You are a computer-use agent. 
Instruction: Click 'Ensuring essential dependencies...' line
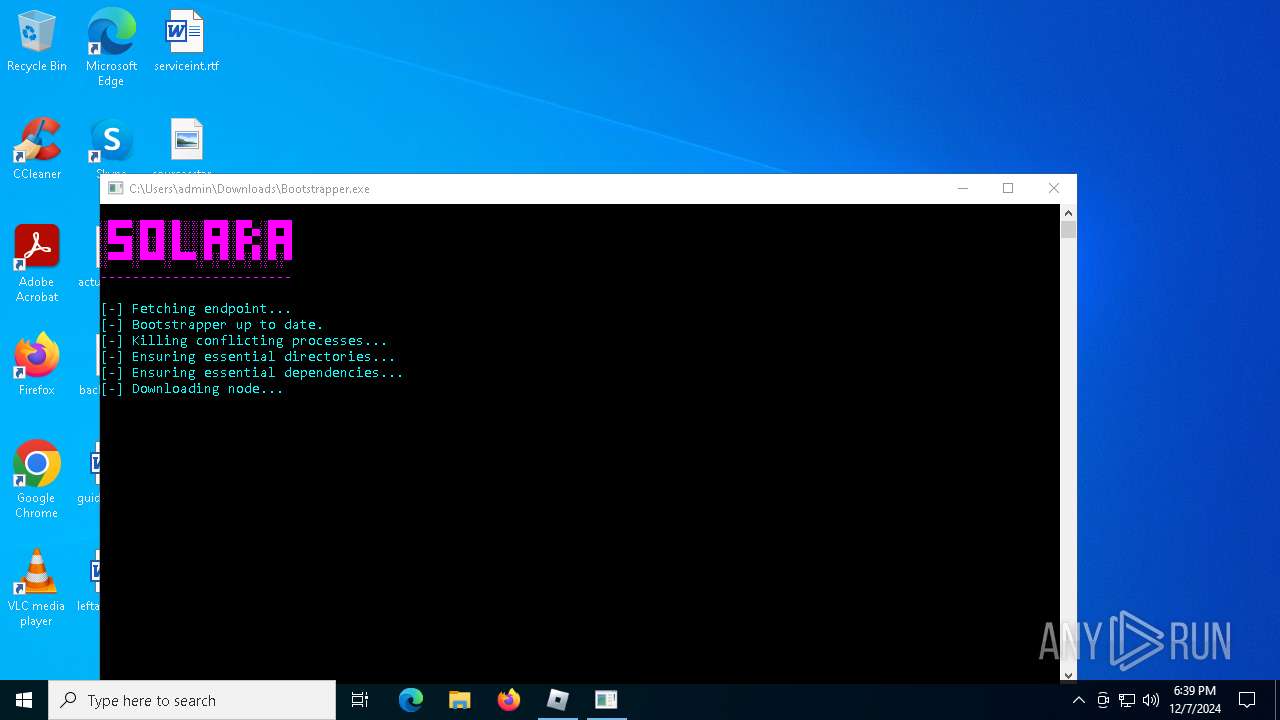pos(252,372)
